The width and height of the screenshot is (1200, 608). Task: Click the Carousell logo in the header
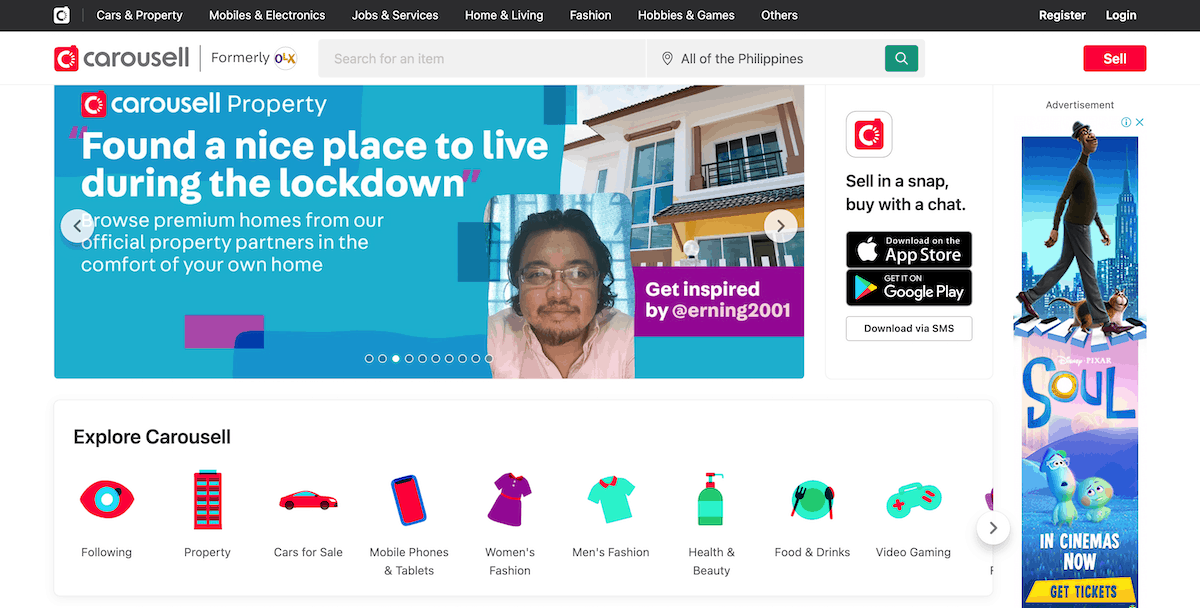[x=122, y=58]
